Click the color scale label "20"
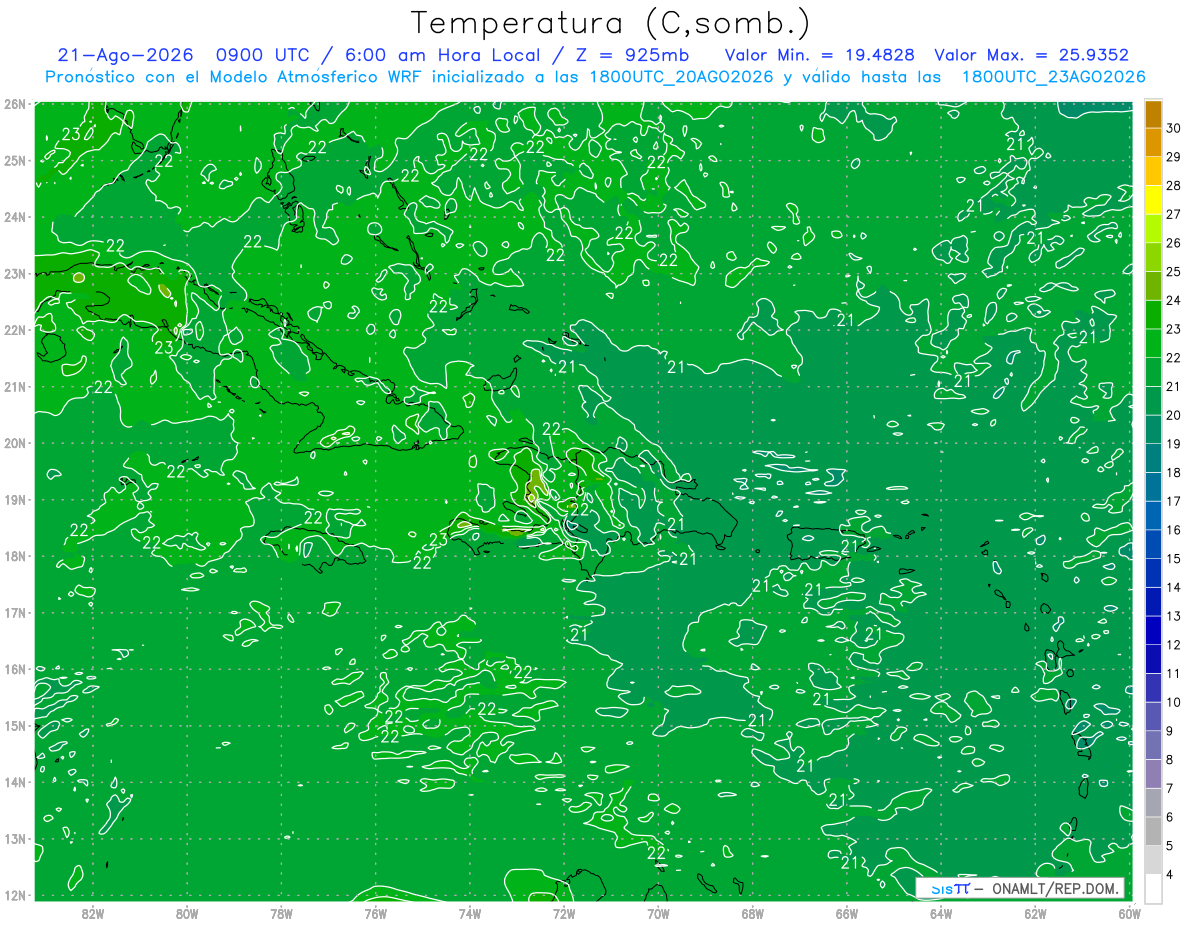The width and height of the screenshot is (1200, 927). point(1174,415)
